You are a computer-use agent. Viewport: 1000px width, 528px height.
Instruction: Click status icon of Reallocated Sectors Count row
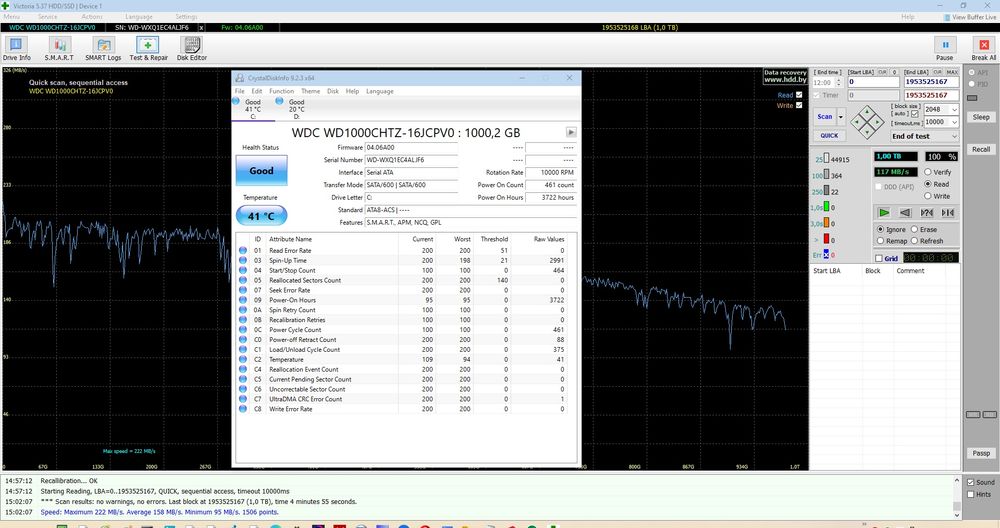[243, 280]
